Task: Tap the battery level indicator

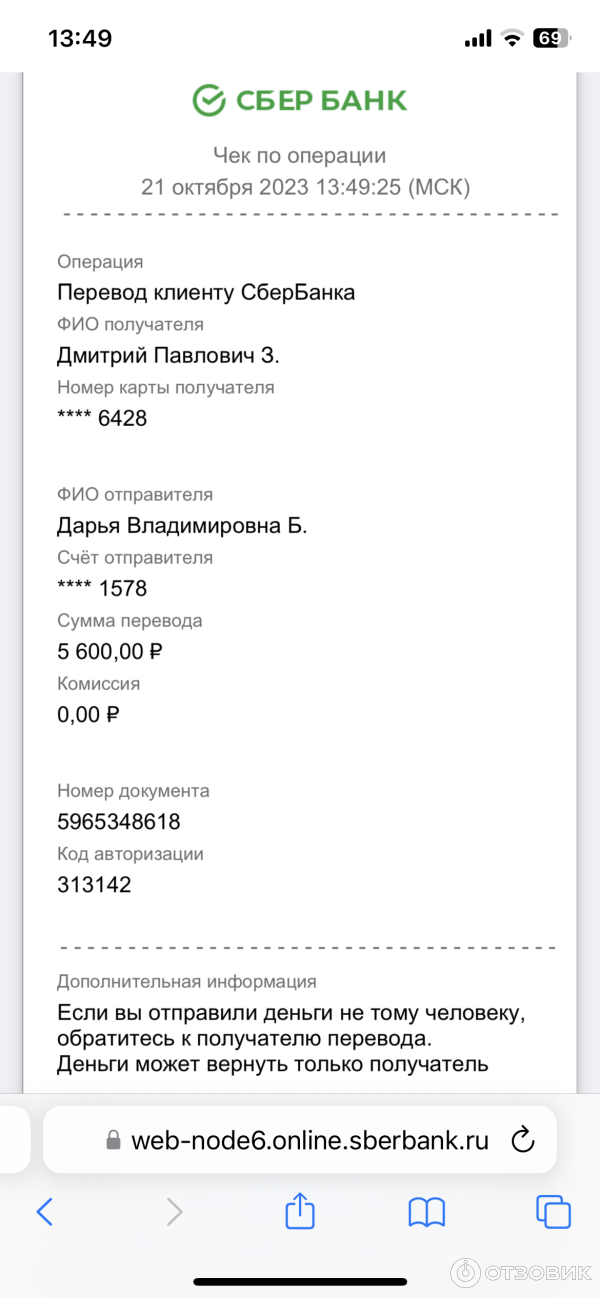Action: click(x=551, y=39)
